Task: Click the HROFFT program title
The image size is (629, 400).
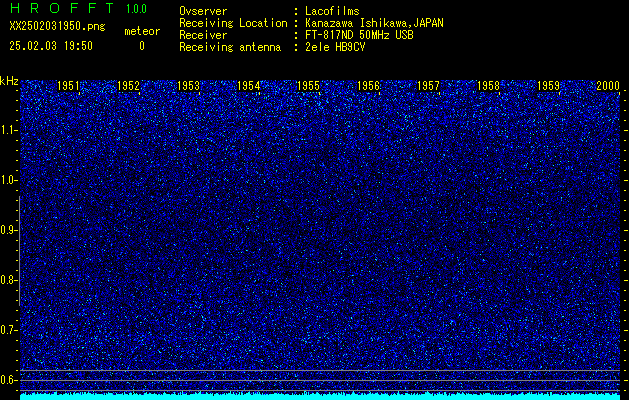Action: click(x=62, y=8)
